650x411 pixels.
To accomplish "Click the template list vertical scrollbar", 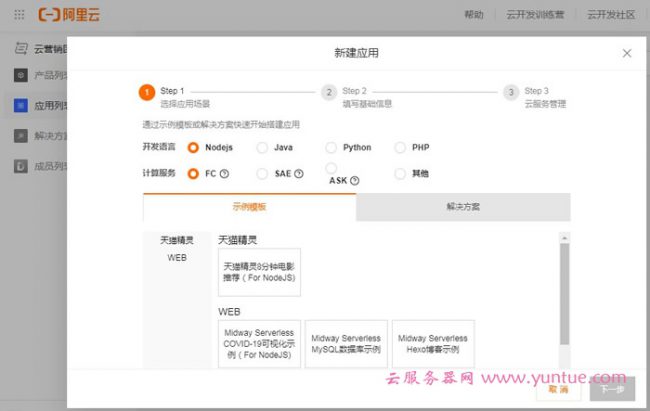I will [x=564, y=290].
